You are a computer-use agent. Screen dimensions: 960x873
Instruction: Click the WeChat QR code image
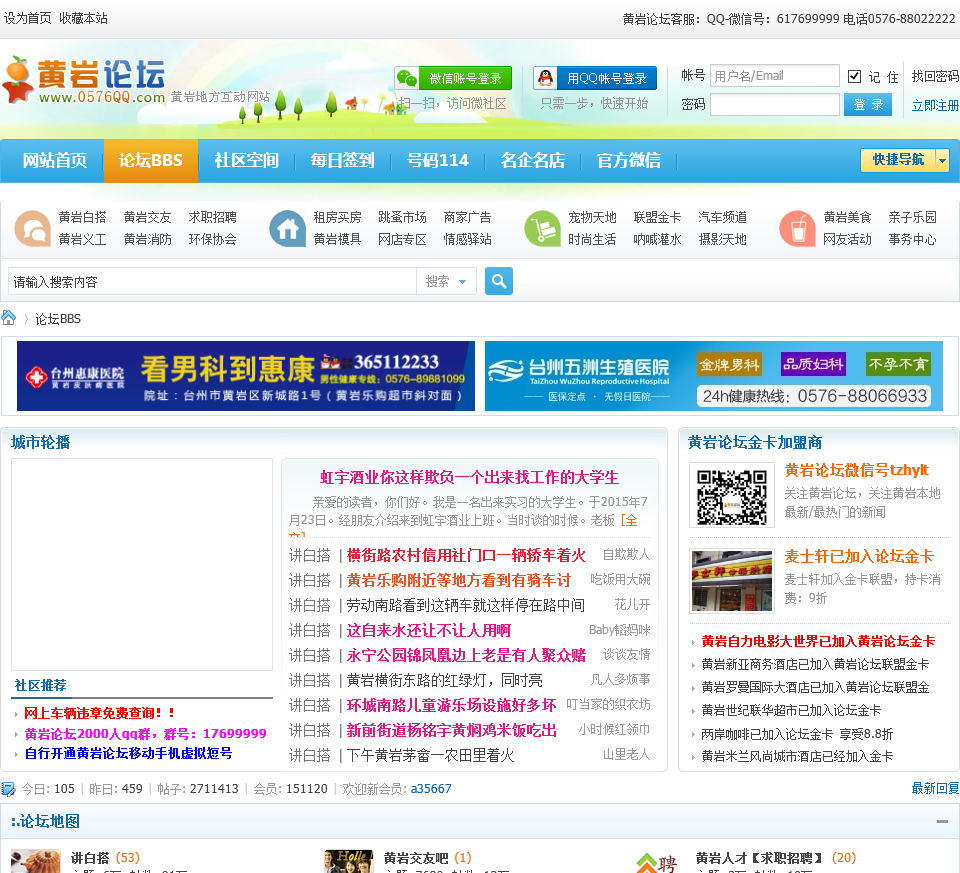pos(732,496)
